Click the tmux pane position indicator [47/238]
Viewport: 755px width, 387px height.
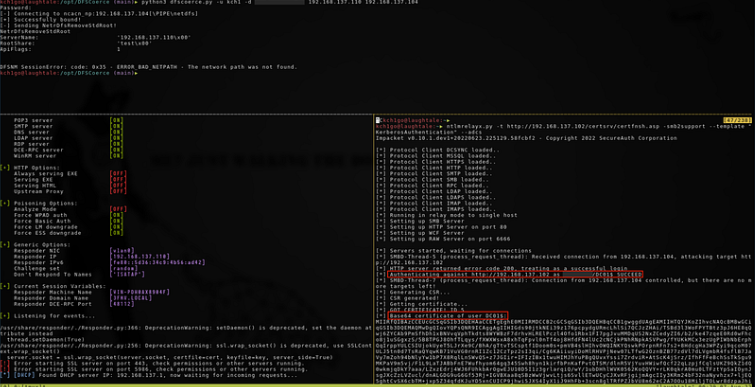(737, 120)
